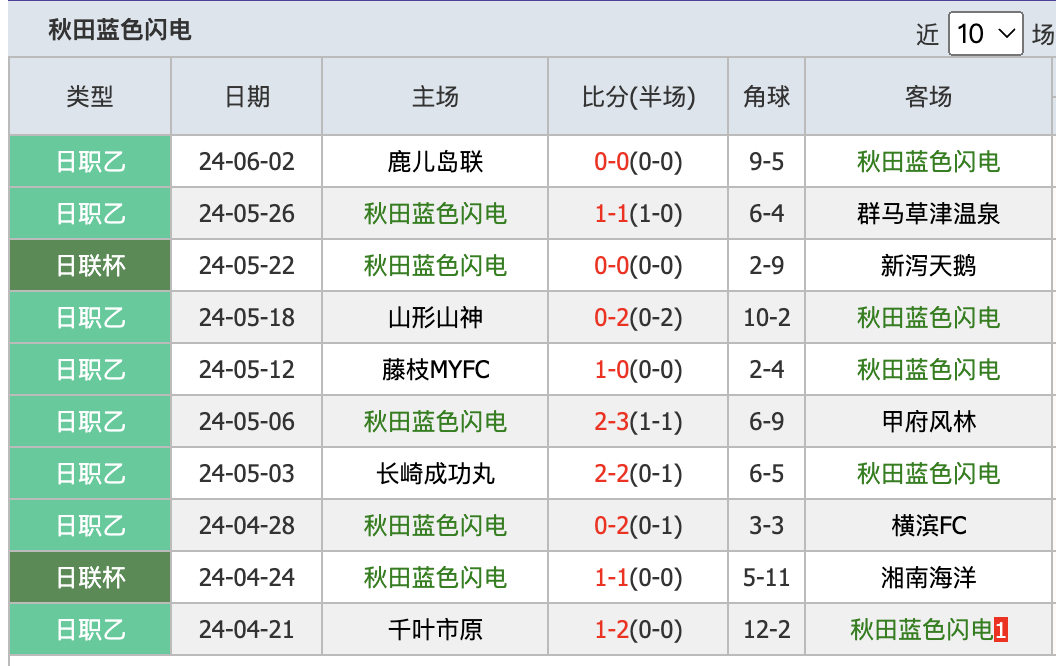Click the corner count 9-5
1056x666 pixels.
766,162
